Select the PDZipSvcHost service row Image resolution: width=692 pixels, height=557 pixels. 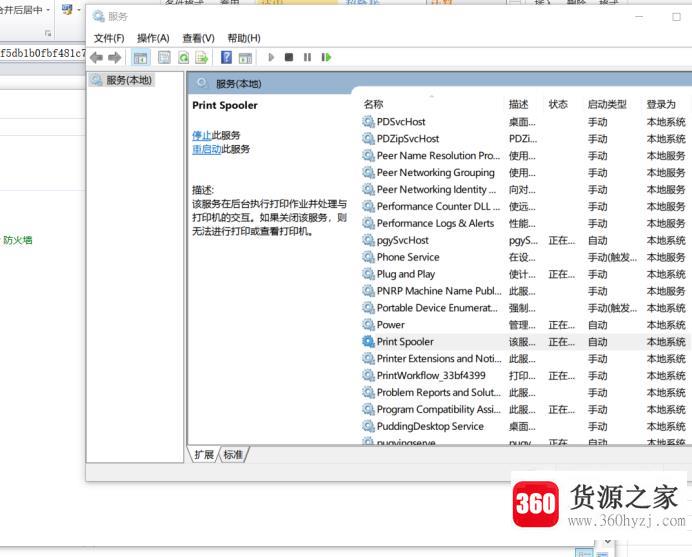point(525,139)
